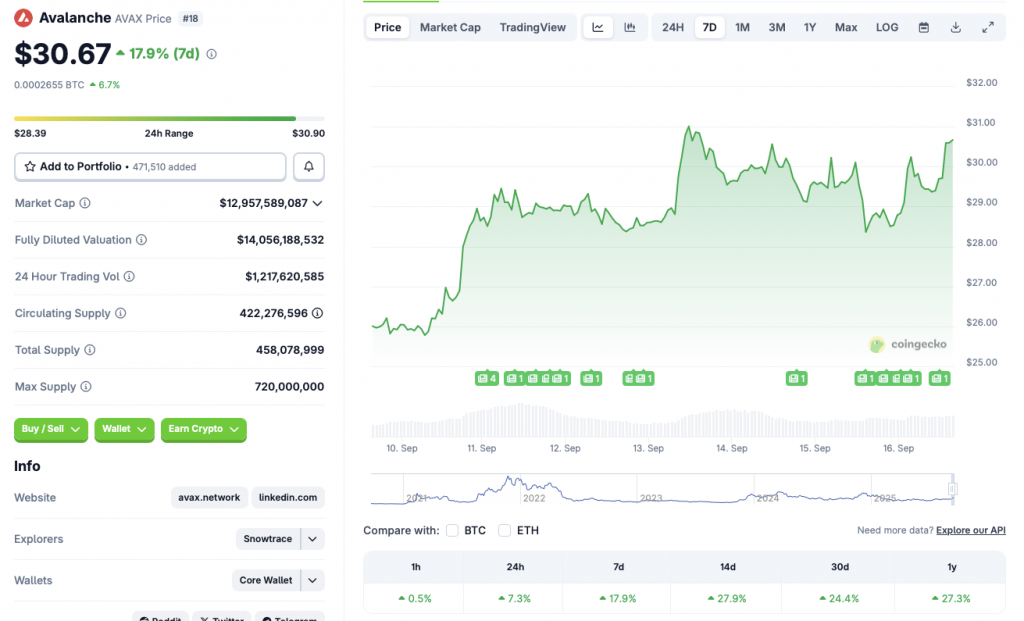Click the news marker under 15. Sep
The height and width of the screenshot is (621, 1024).
[x=797, y=378]
